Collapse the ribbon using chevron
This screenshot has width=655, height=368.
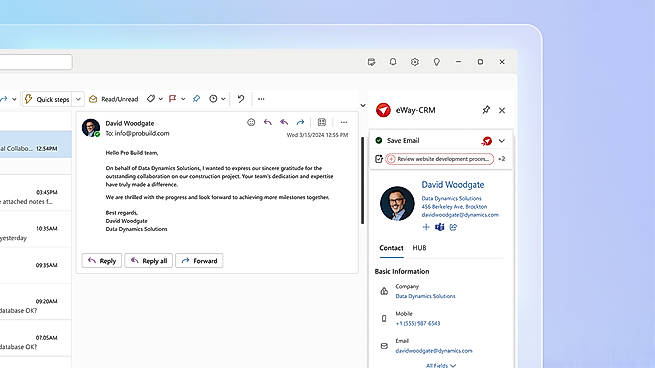pyautogui.click(x=363, y=105)
